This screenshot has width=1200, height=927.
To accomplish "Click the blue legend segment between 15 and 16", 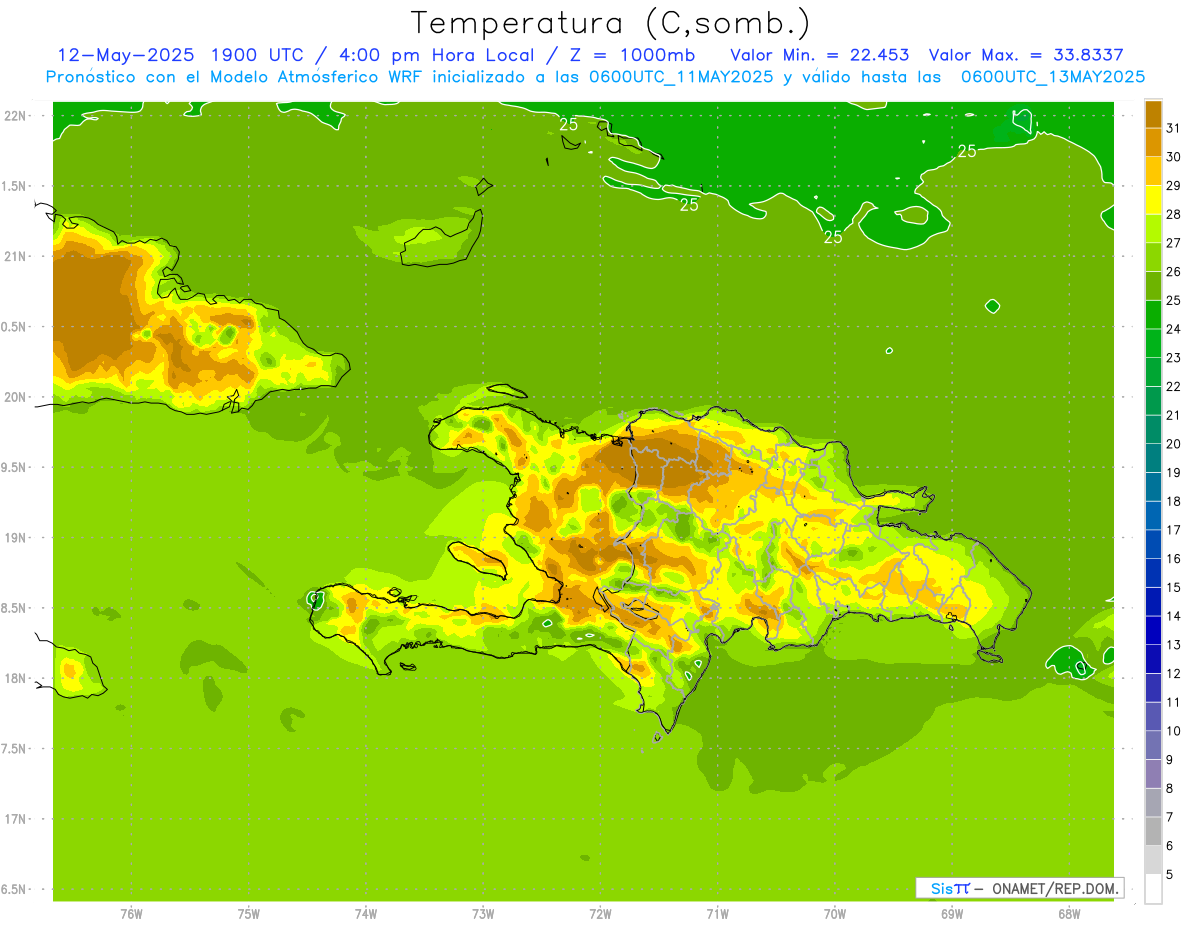I will pos(1153,573).
